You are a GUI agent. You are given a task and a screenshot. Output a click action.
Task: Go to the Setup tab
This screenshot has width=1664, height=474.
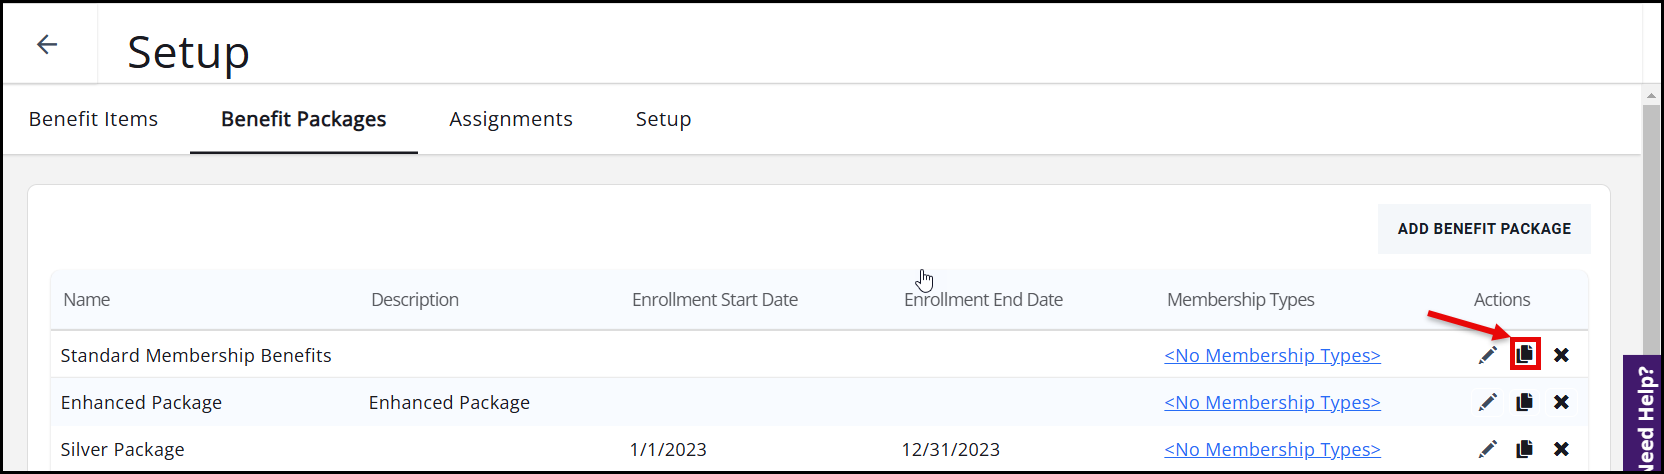pyautogui.click(x=663, y=119)
